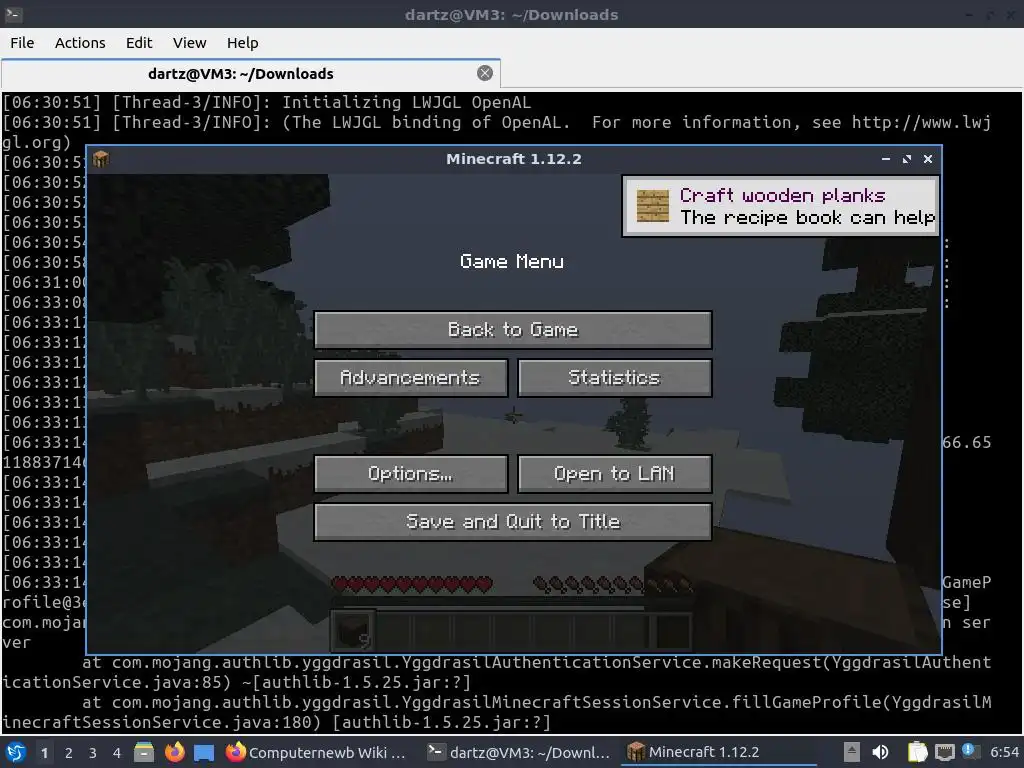The width and height of the screenshot is (1024, 768).
Task: Open the terminal Edit menu
Action: [x=138, y=43]
